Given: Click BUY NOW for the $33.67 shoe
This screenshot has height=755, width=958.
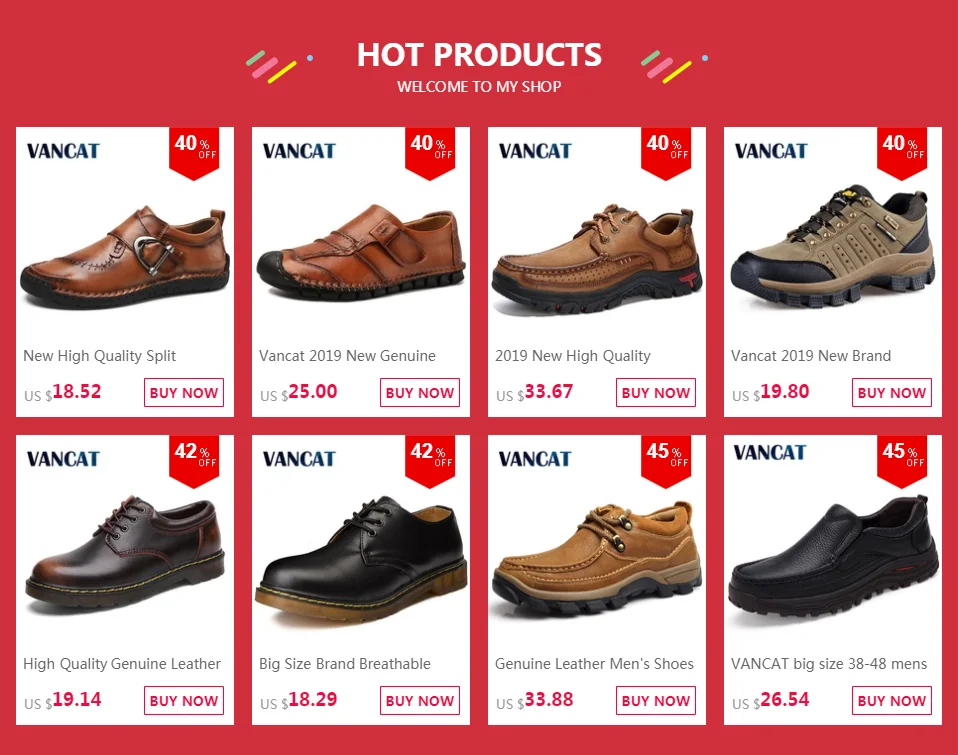Looking at the screenshot, I should 656,393.
